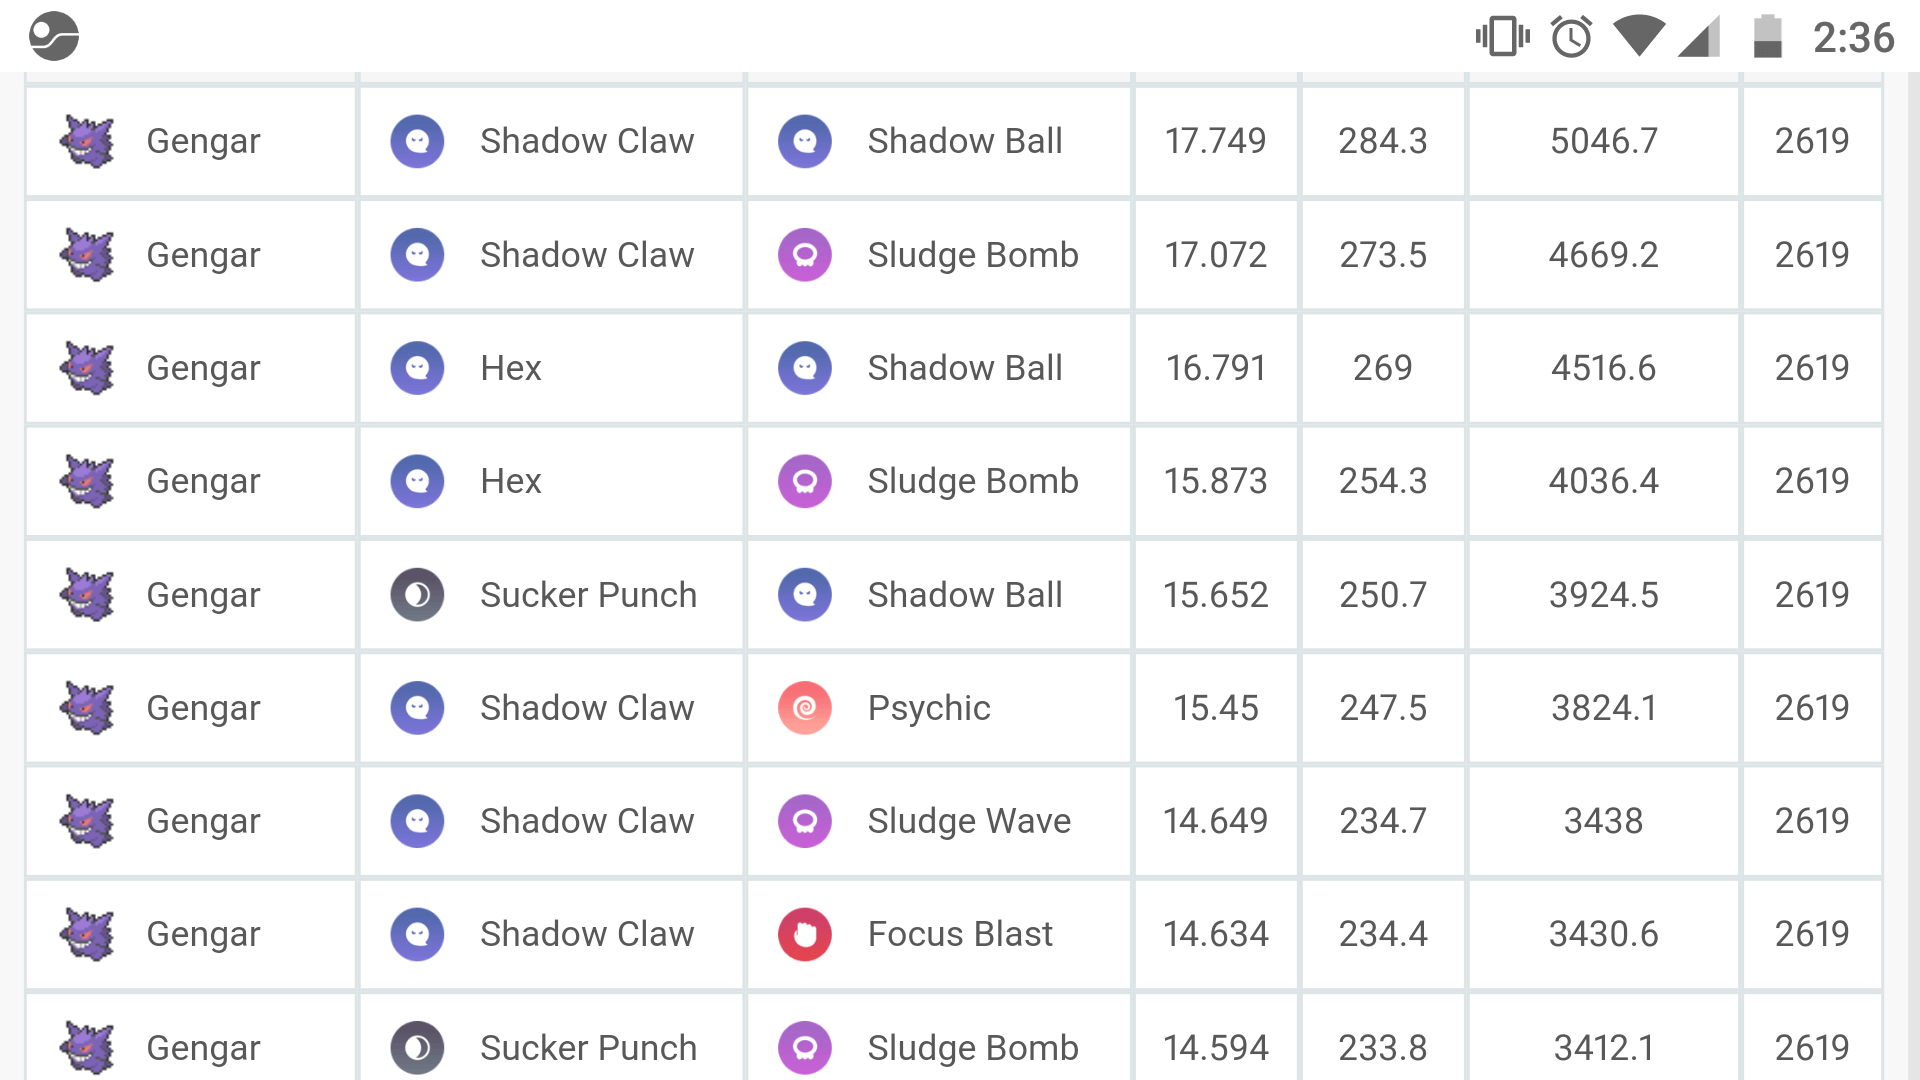
Task: Tap the Gengar sprite in the Focus Blast row
Action: coord(87,934)
